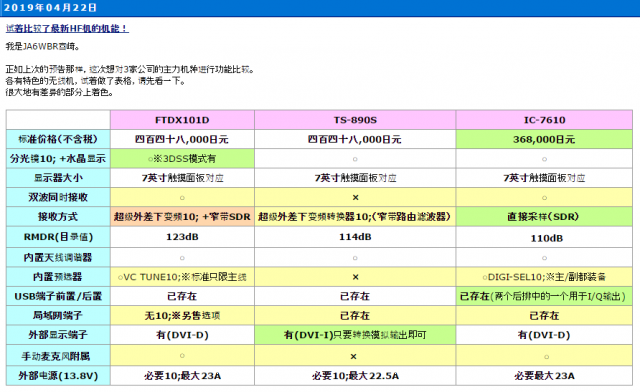Click the 2019年04月22日 date header
The height and width of the screenshot is (392, 640).
coord(50,7)
